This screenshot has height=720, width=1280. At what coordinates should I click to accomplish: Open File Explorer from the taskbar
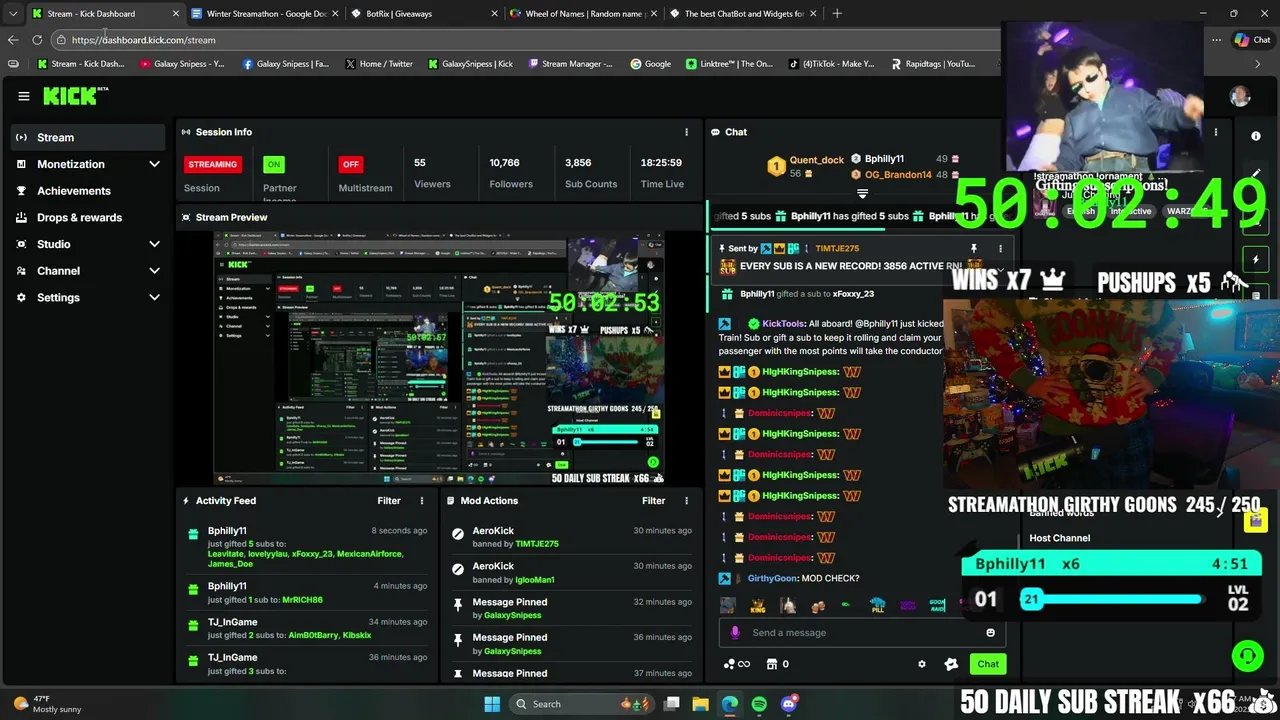tap(700, 704)
